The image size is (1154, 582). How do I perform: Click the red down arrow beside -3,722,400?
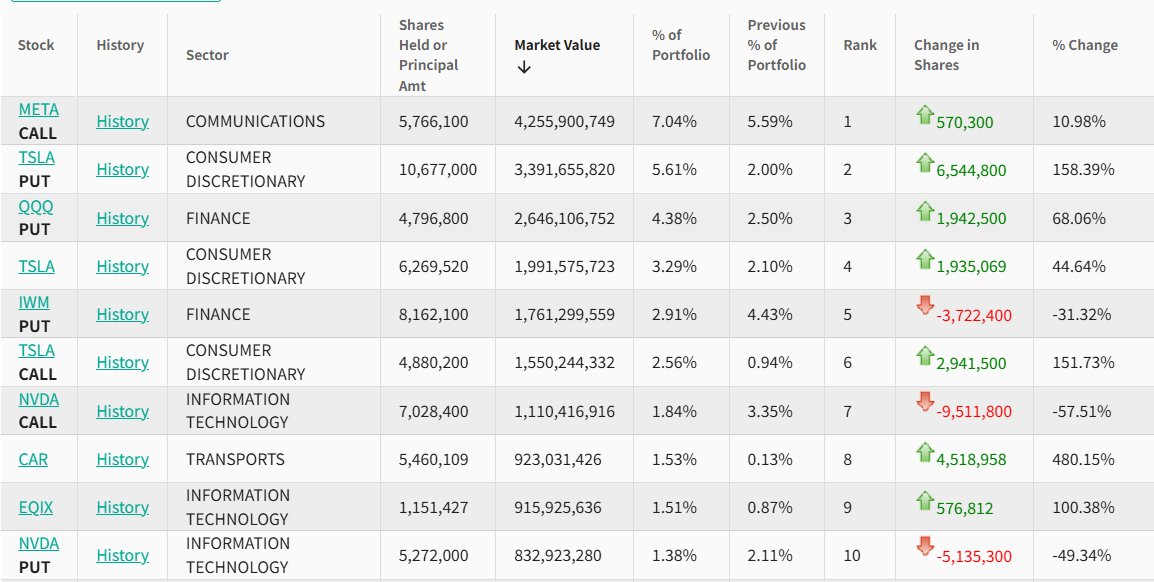click(924, 306)
